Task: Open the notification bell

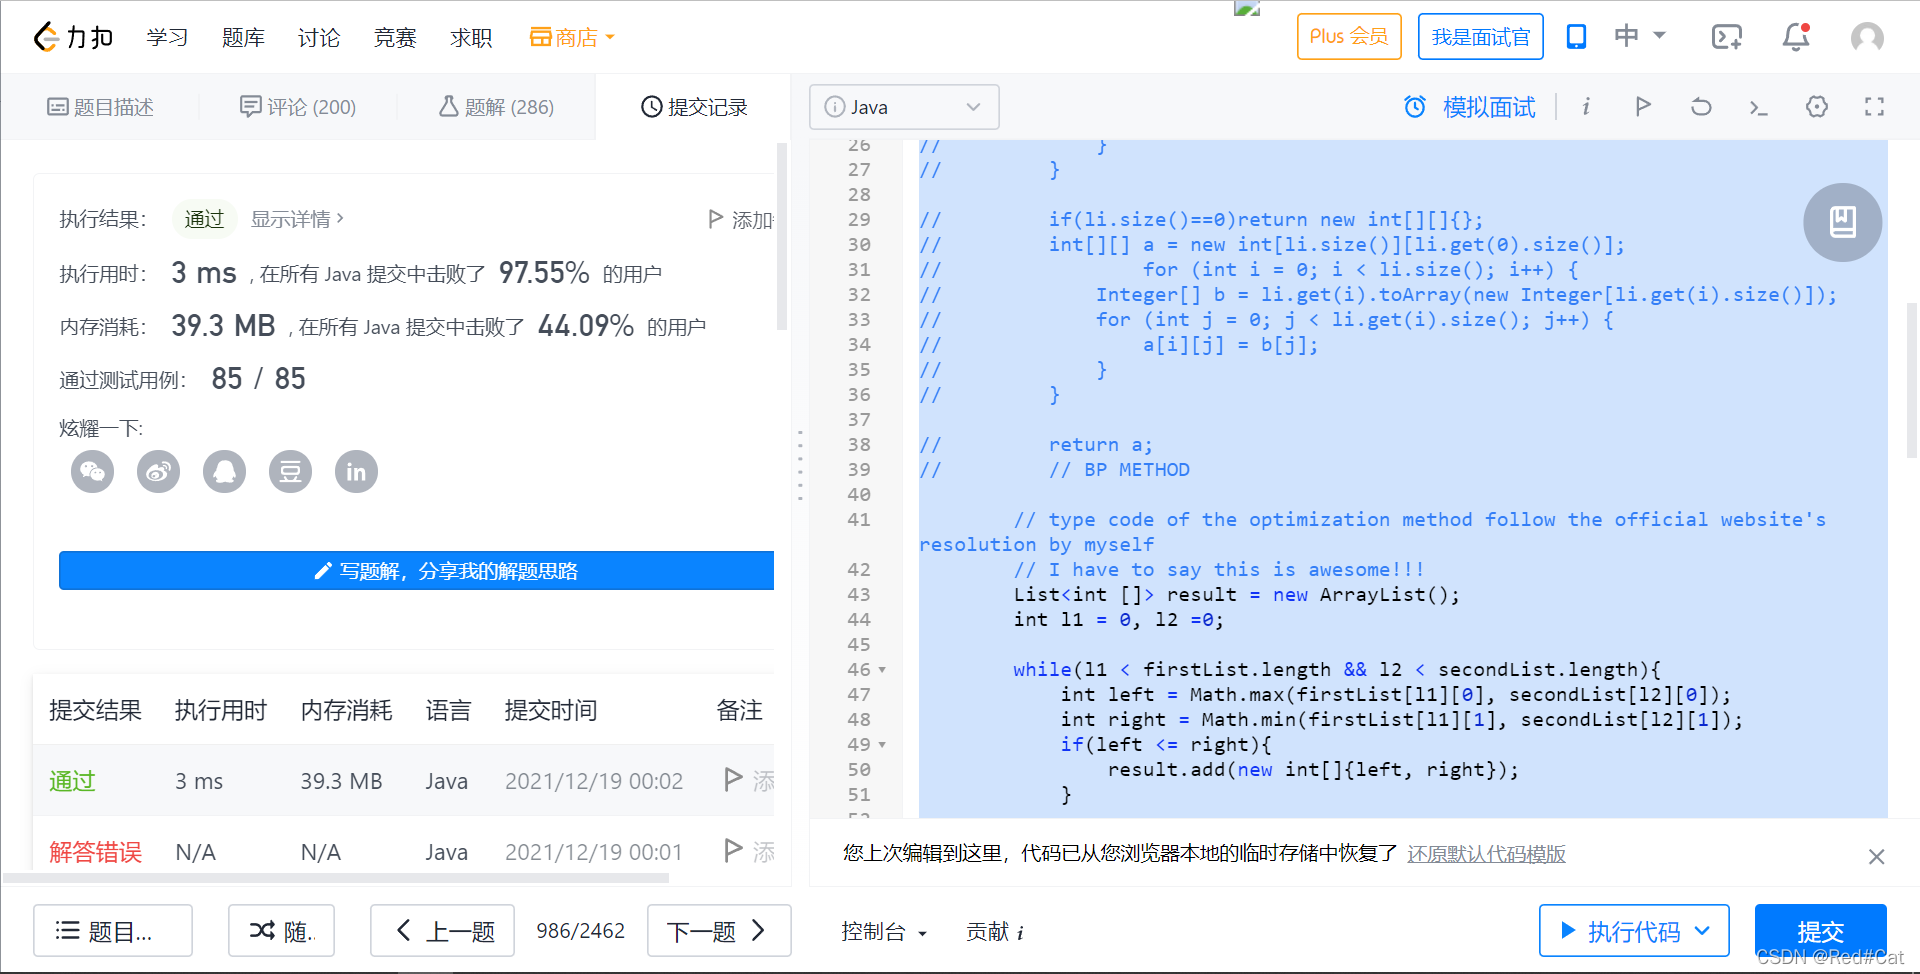Action: [x=1796, y=37]
